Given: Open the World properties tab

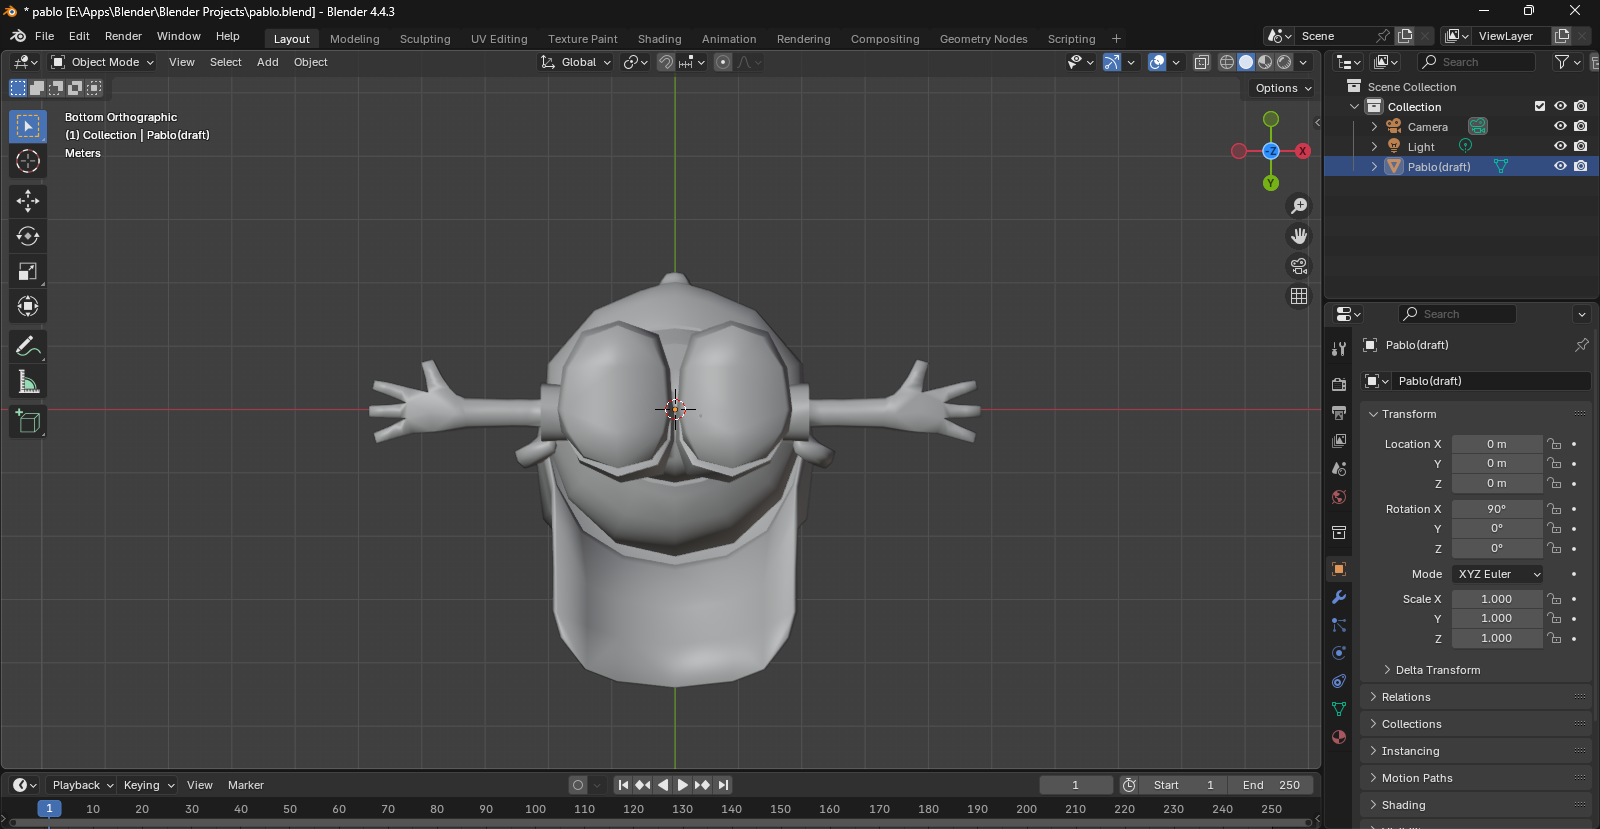Looking at the screenshot, I should click(1339, 497).
